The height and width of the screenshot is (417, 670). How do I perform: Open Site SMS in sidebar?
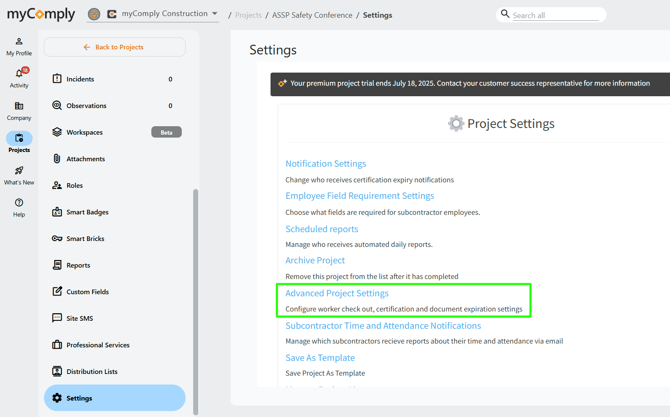(79, 318)
